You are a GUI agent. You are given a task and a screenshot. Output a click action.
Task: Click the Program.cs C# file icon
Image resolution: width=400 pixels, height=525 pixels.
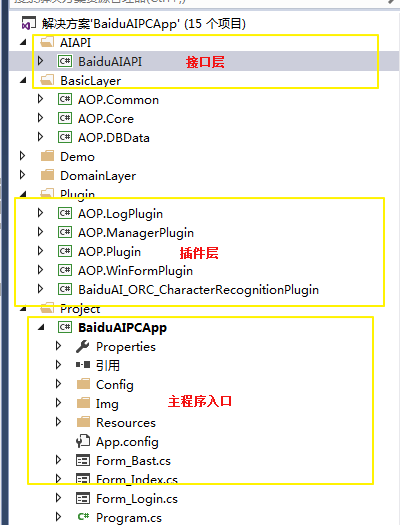83,517
